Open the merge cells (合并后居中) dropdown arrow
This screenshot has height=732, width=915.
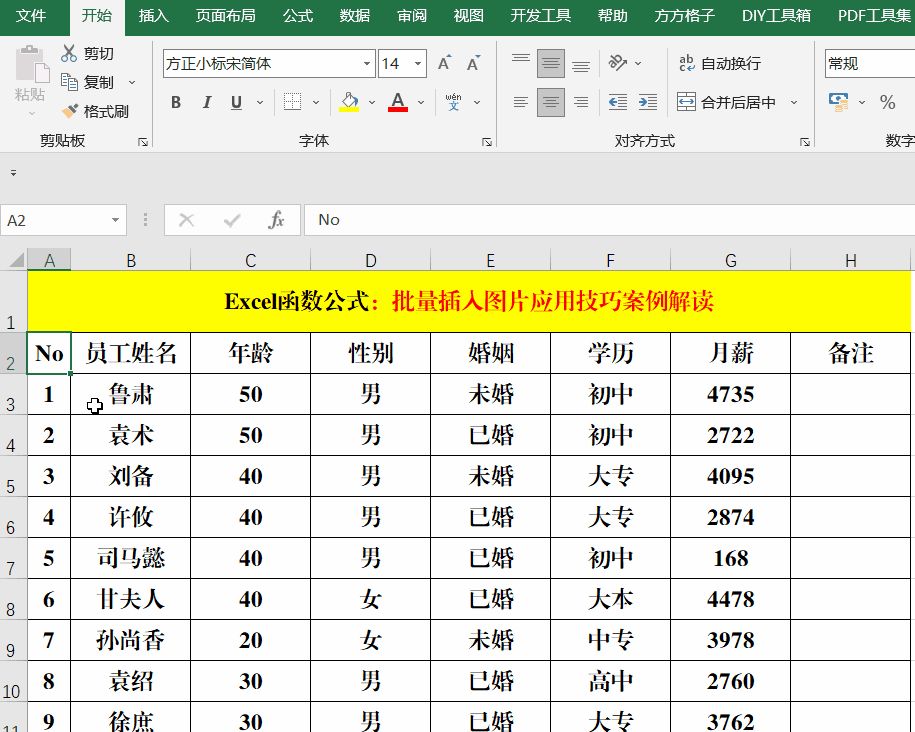pos(794,102)
